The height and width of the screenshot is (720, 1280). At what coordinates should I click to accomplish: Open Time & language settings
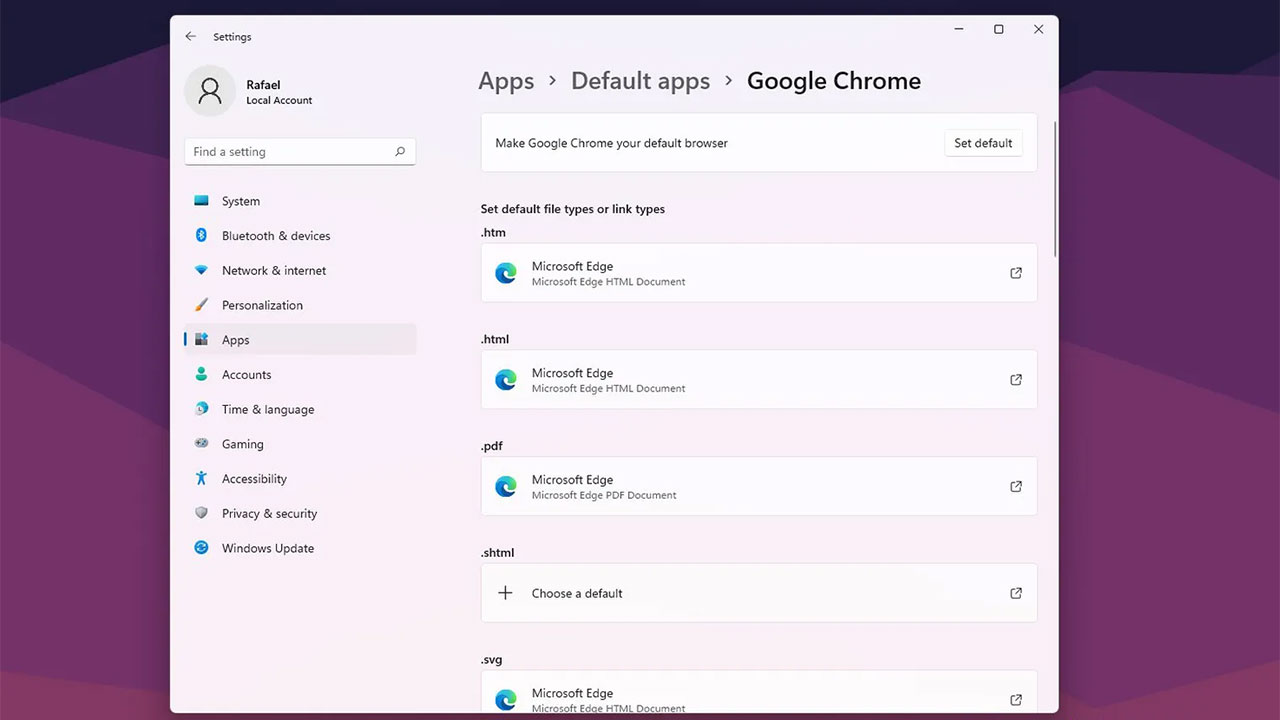pyautogui.click(x=300, y=409)
